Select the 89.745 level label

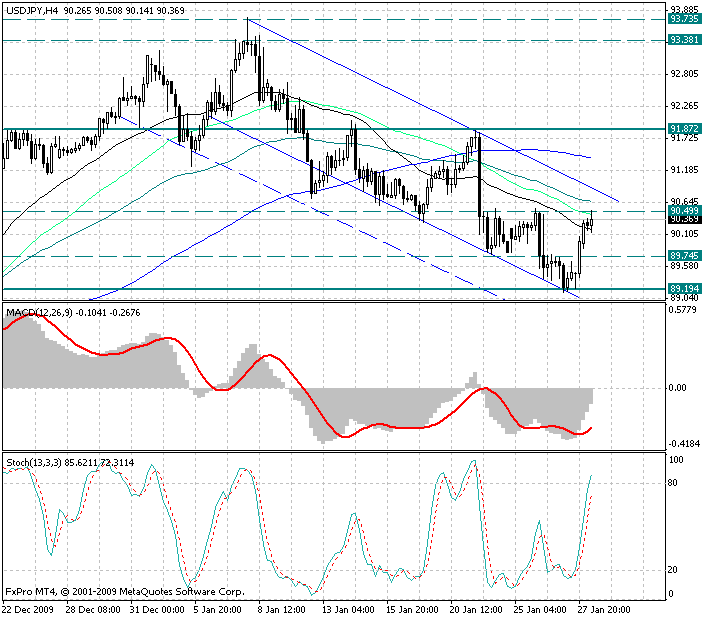[684, 256]
